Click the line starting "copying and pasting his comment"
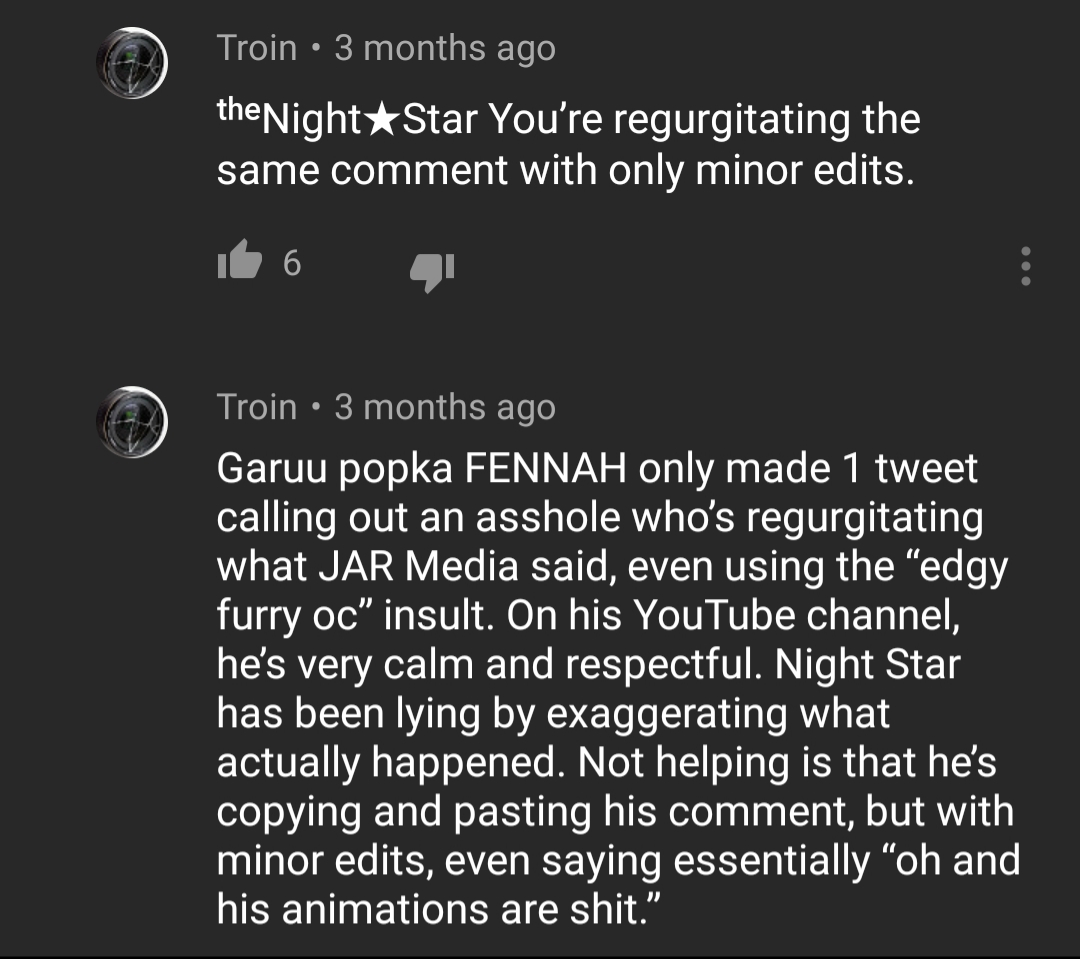The height and width of the screenshot is (959, 1080). pyautogui.click(x=614, y=811)
